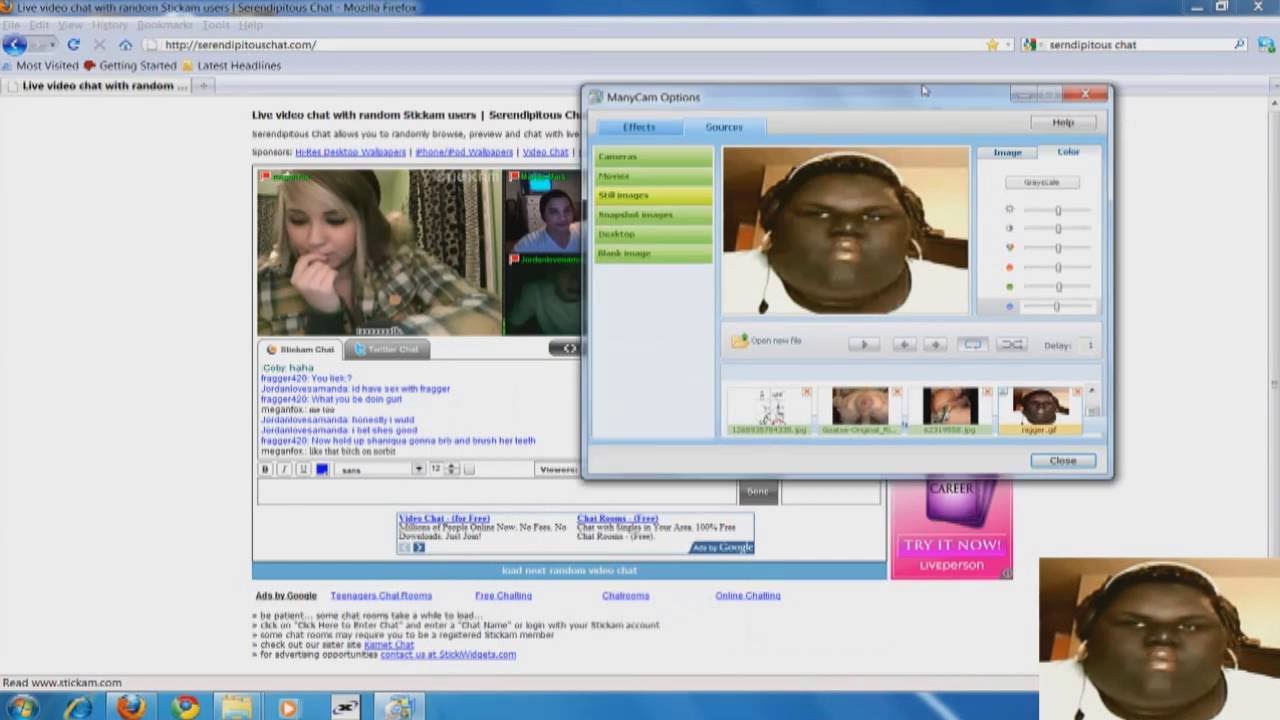Click the chat text color swatch
This screenshot has width=1280, height=720.
pos(322,469)
